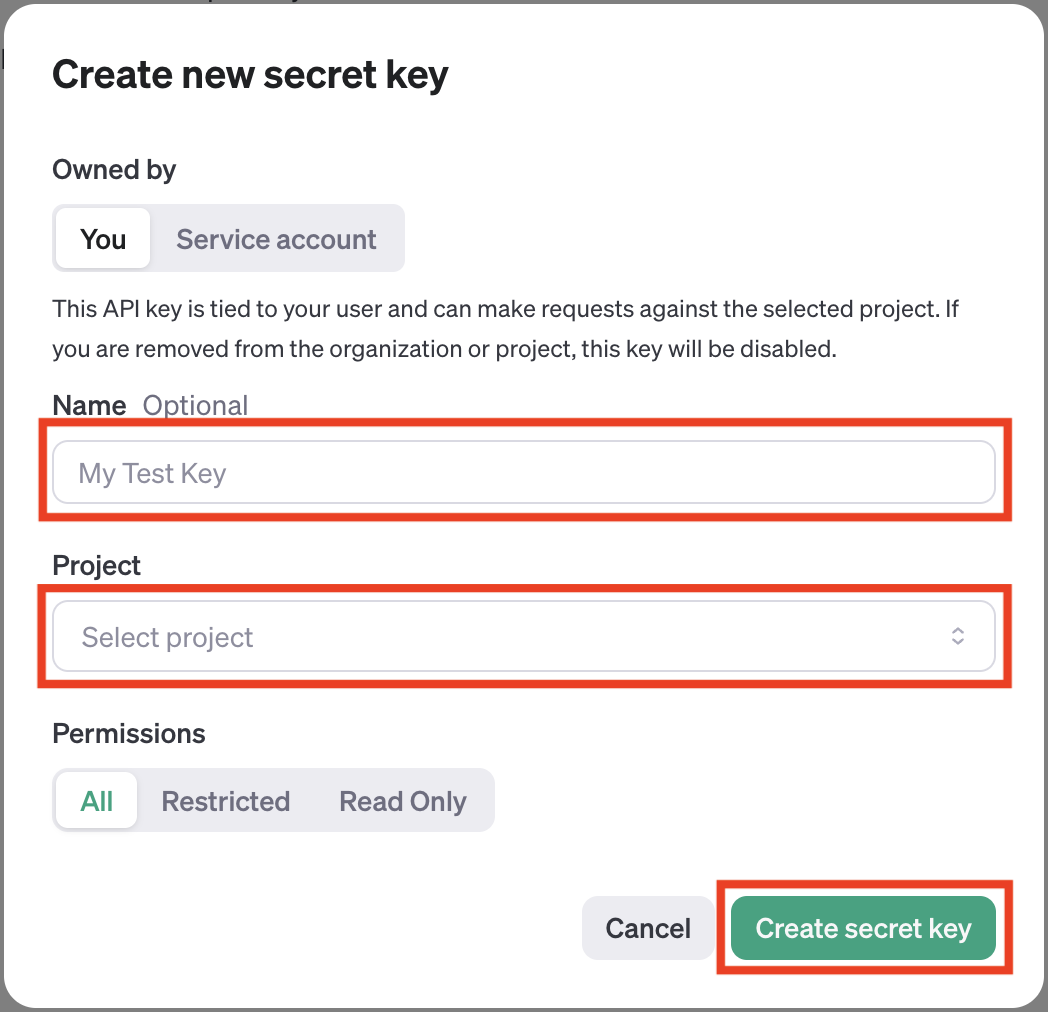Set permissions to Restricted
Screen dimensions: 1048x1012
[225, 801]
